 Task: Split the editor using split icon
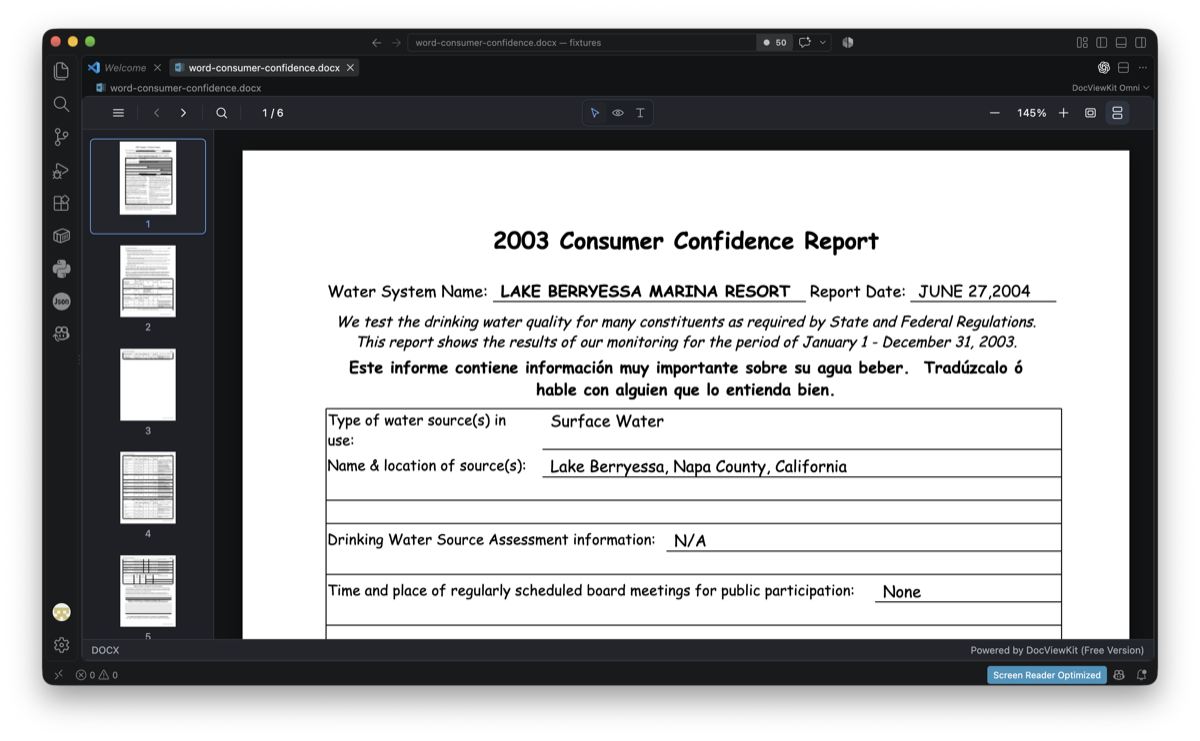(1123, 68)
